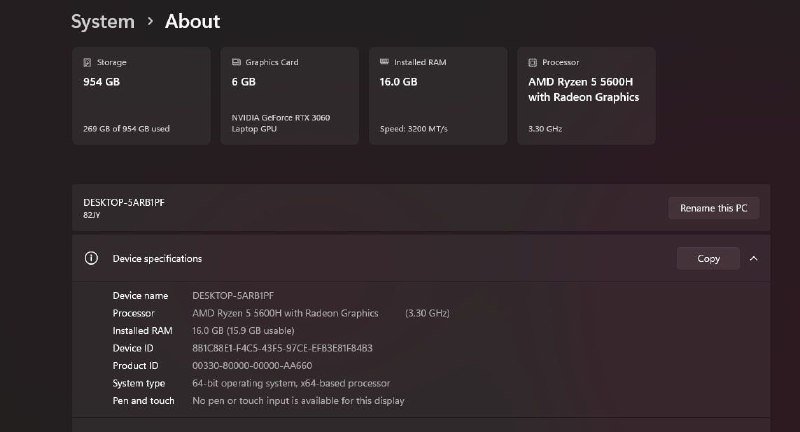Click the Device specifications info icon

(x=91, y=258)
